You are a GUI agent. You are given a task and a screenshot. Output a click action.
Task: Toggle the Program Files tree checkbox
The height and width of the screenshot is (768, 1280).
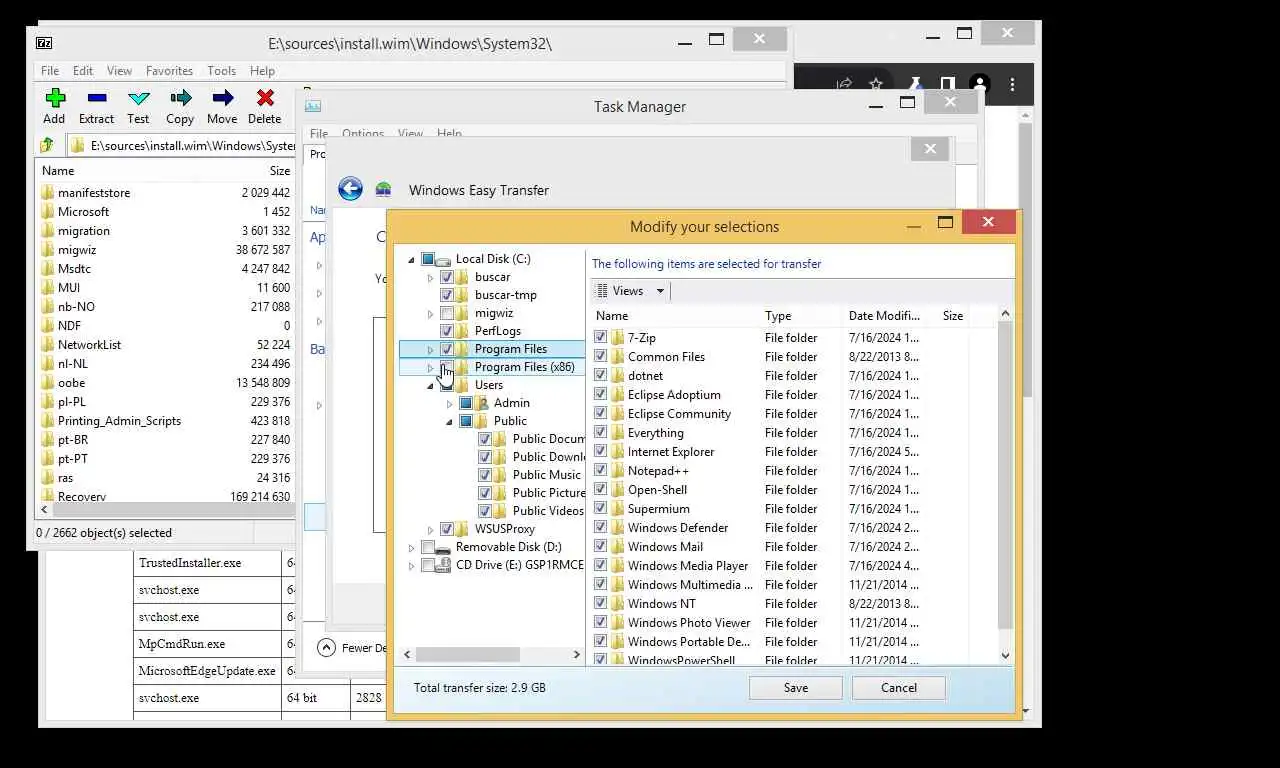(447, 349)
